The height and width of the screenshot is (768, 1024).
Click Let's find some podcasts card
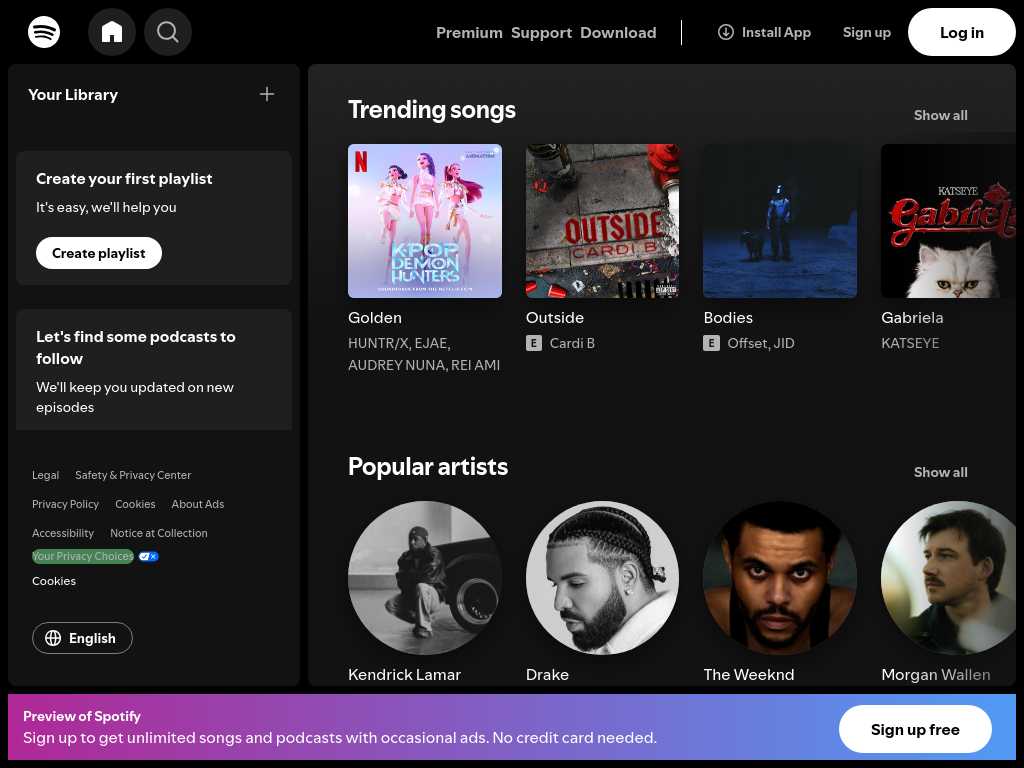(x=154, y=370)
